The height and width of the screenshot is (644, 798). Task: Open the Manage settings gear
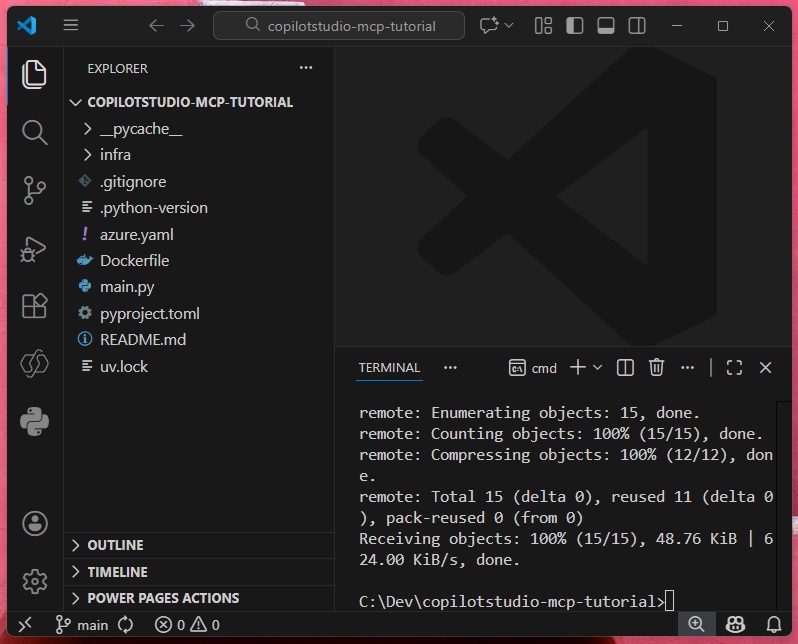(x=34, y=580)
